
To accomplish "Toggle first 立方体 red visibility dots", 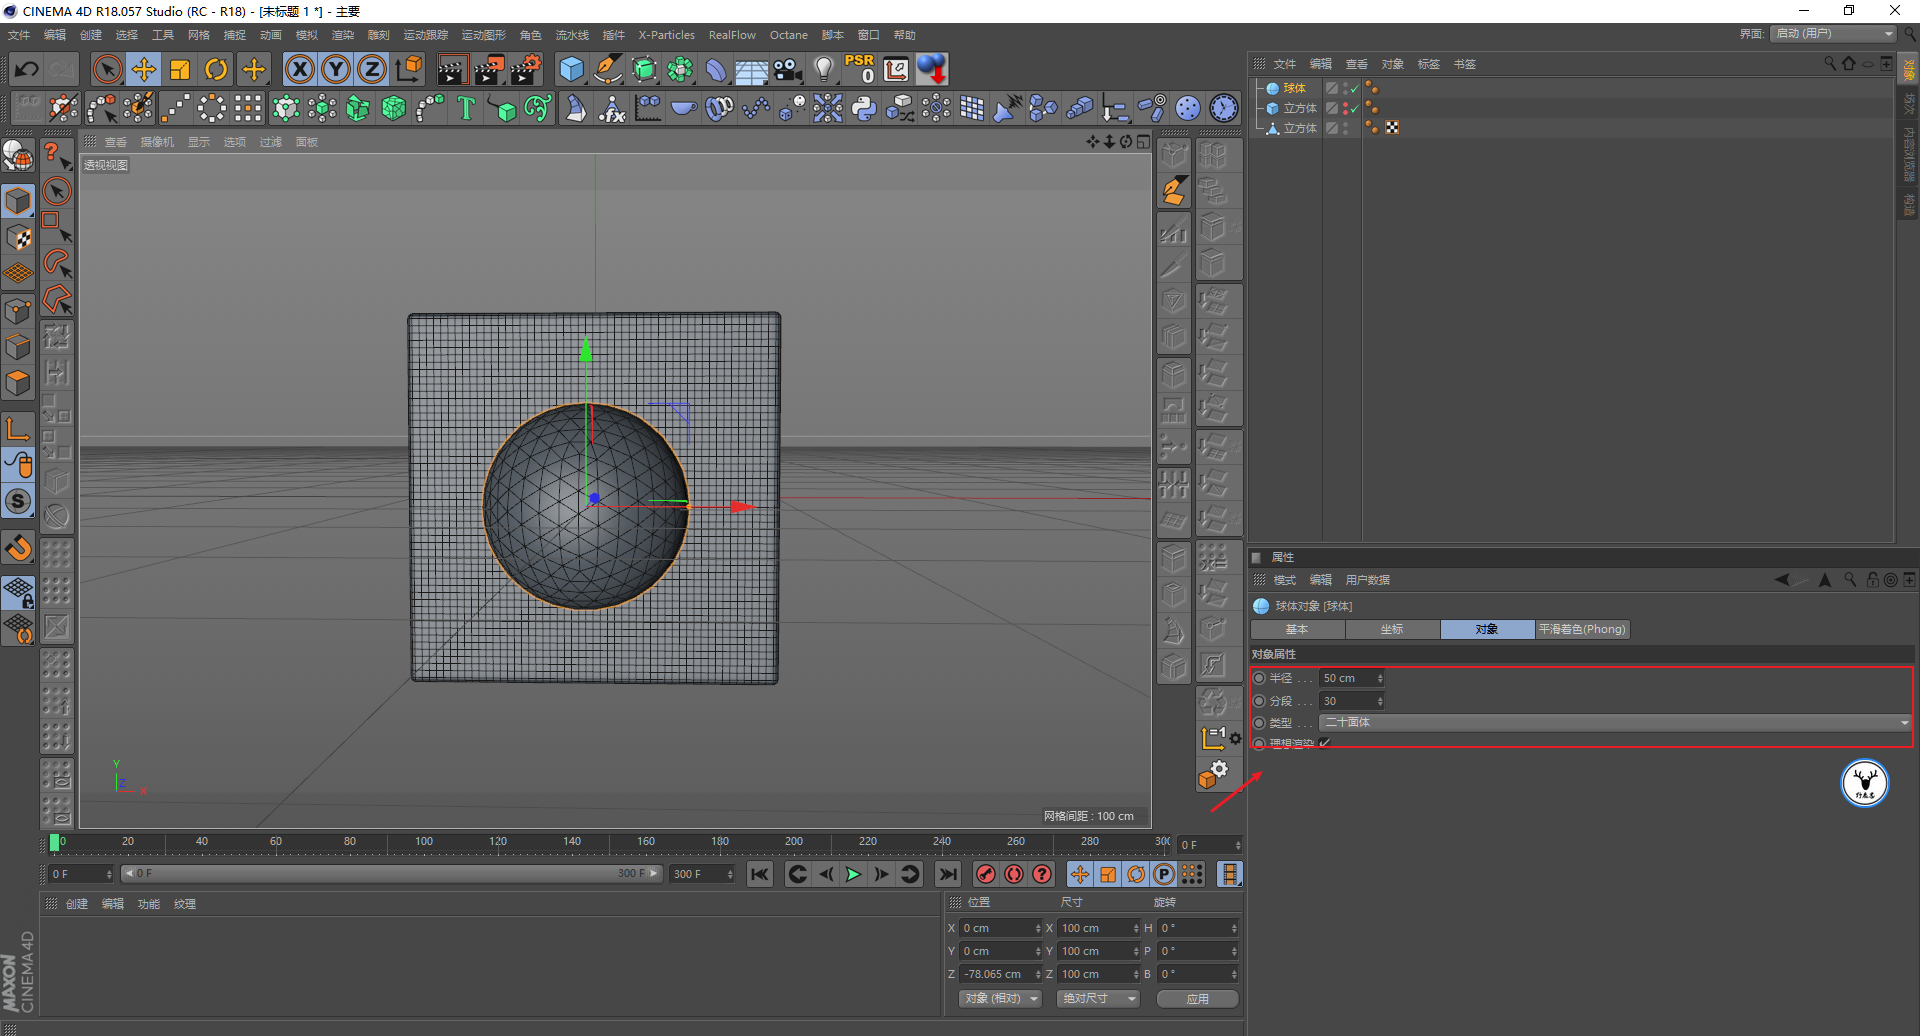I will pyautogui.click(x=1345, y=109).
